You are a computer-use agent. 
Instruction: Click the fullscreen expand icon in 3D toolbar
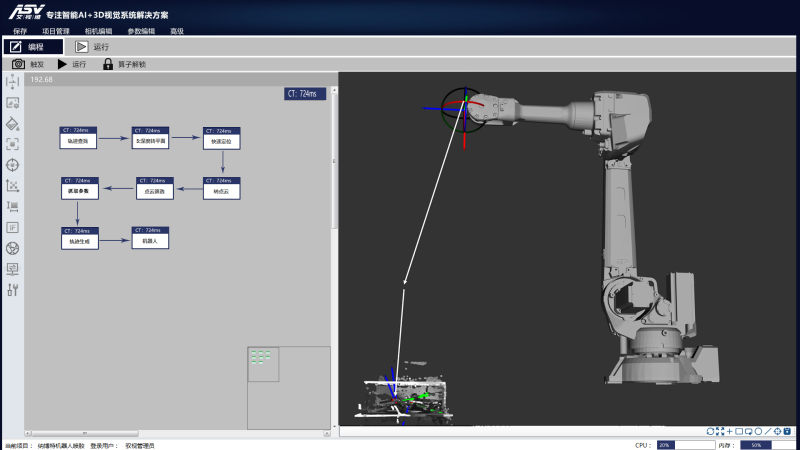coord(720,431)
